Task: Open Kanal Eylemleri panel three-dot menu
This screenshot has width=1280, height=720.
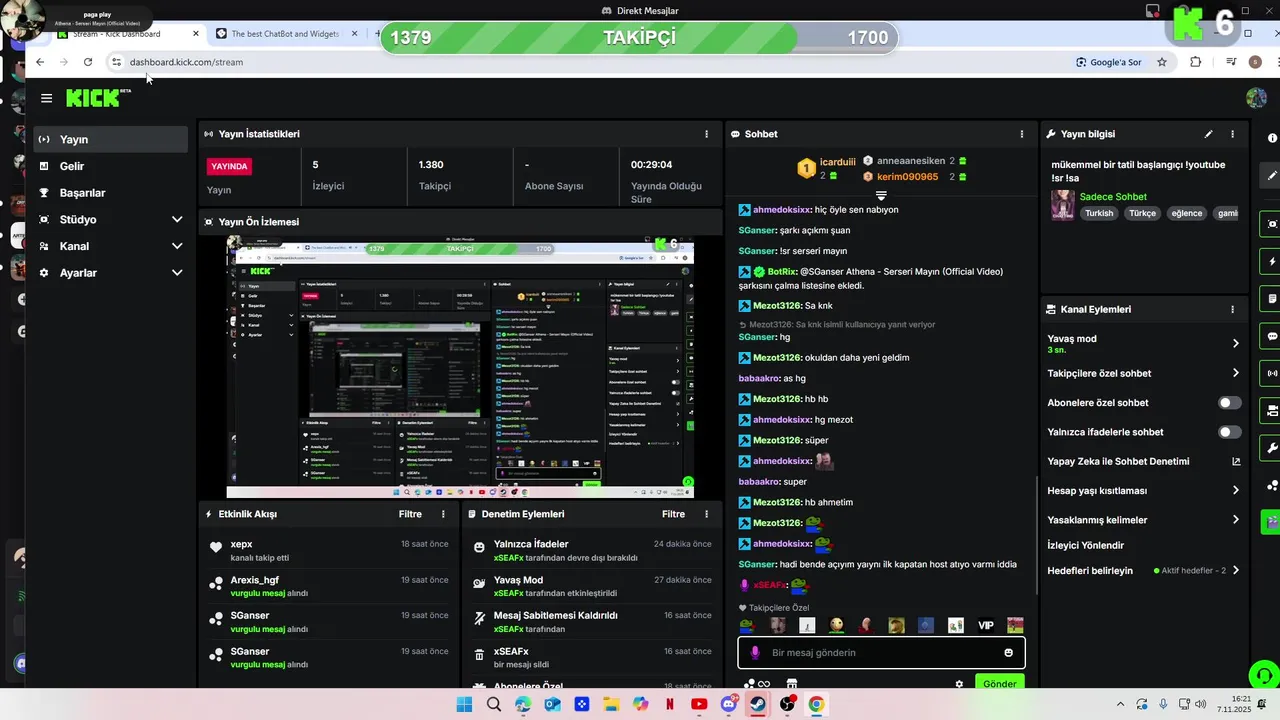Action: (x=1232, y=310)
